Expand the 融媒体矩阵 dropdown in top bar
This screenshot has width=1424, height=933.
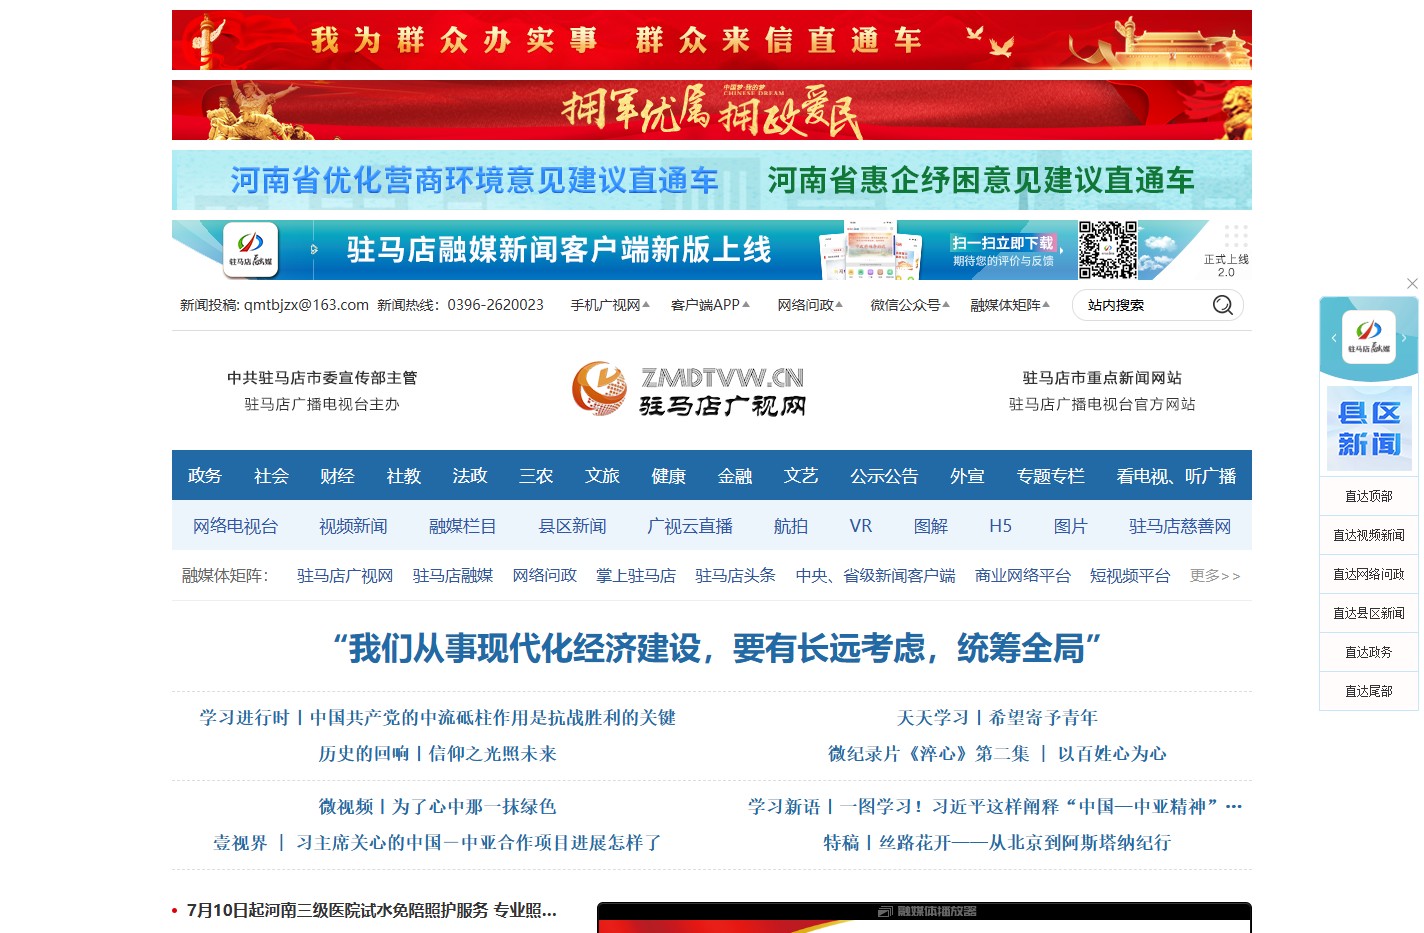[1010, 305]
